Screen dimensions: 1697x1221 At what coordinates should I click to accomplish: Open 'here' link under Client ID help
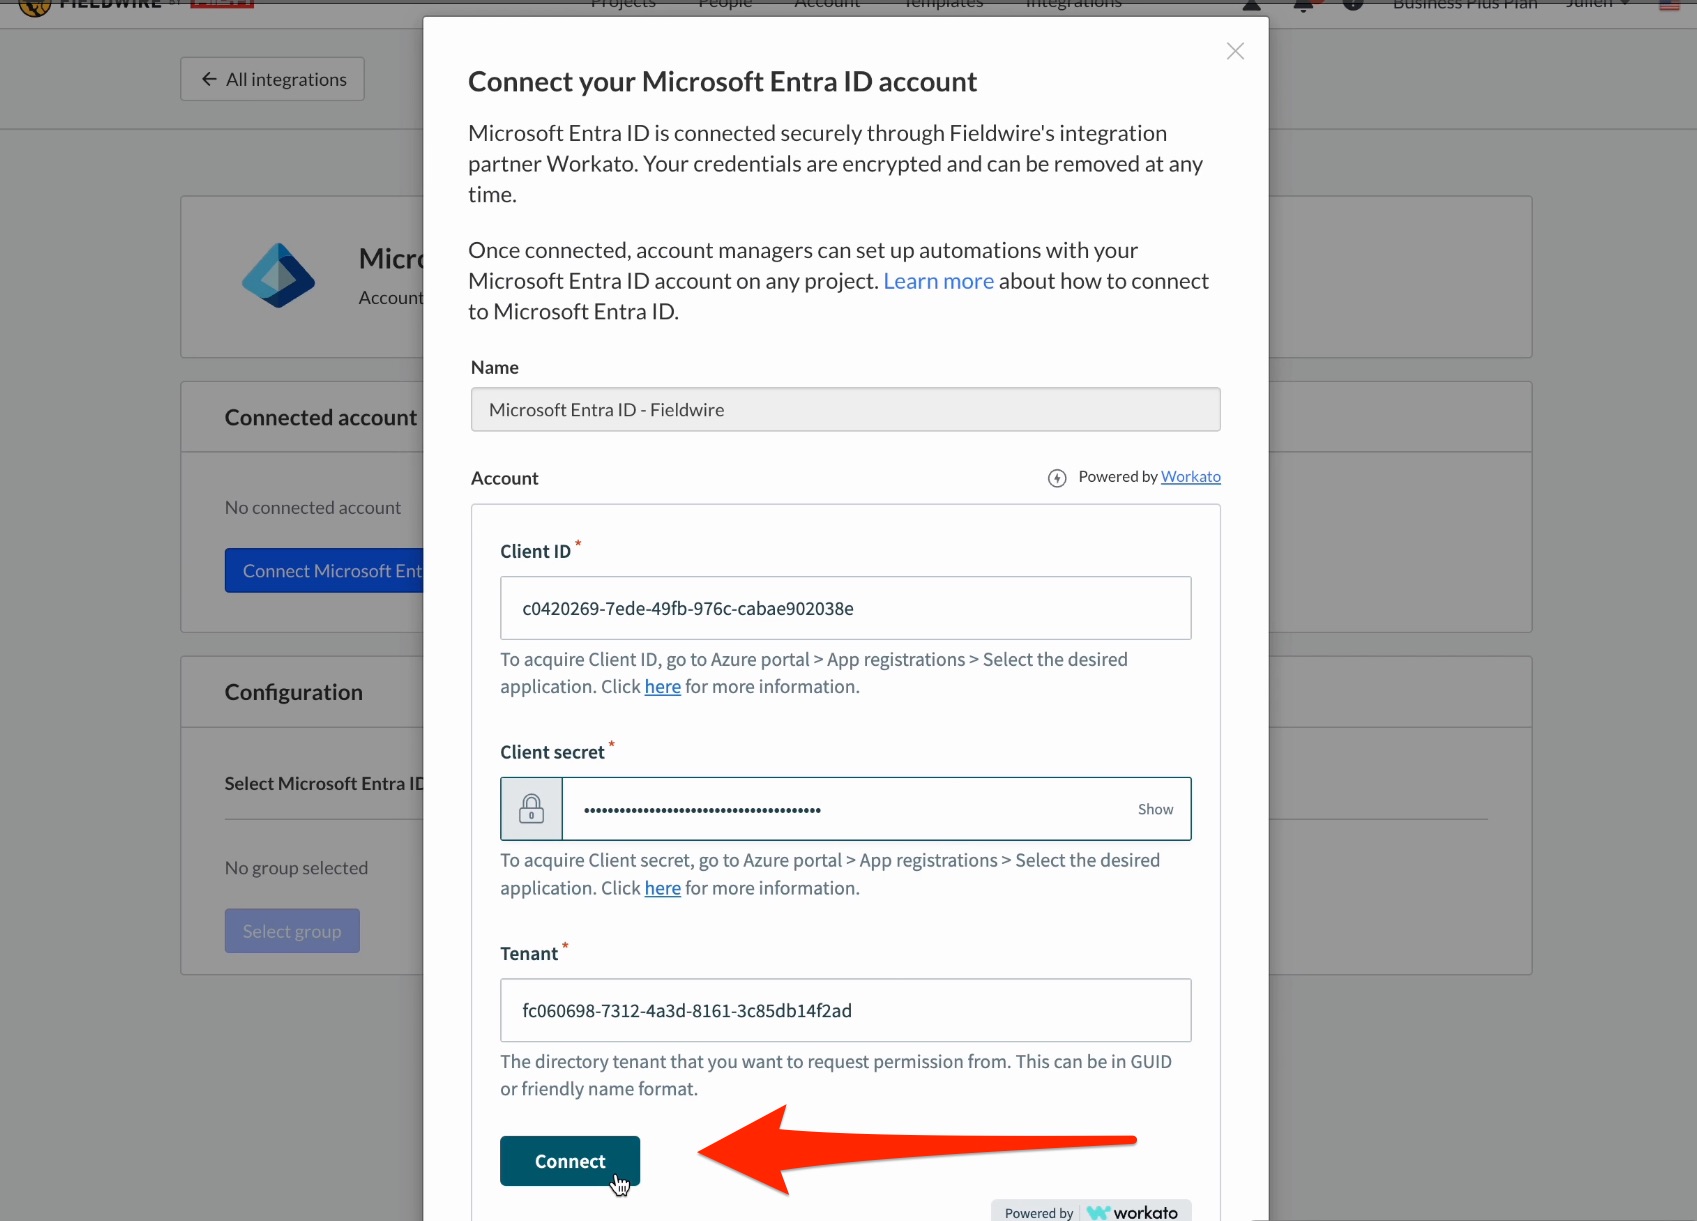(x=662, y=687)
